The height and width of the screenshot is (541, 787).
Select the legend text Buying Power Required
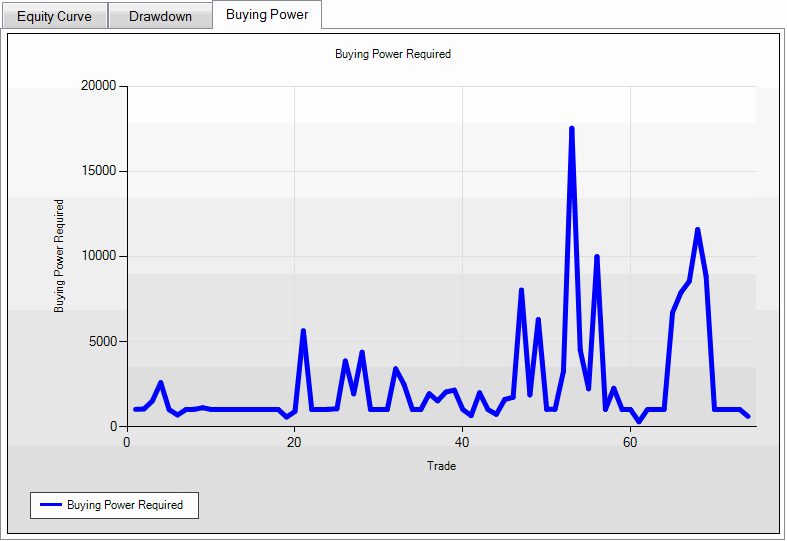(x=125, y=505)
